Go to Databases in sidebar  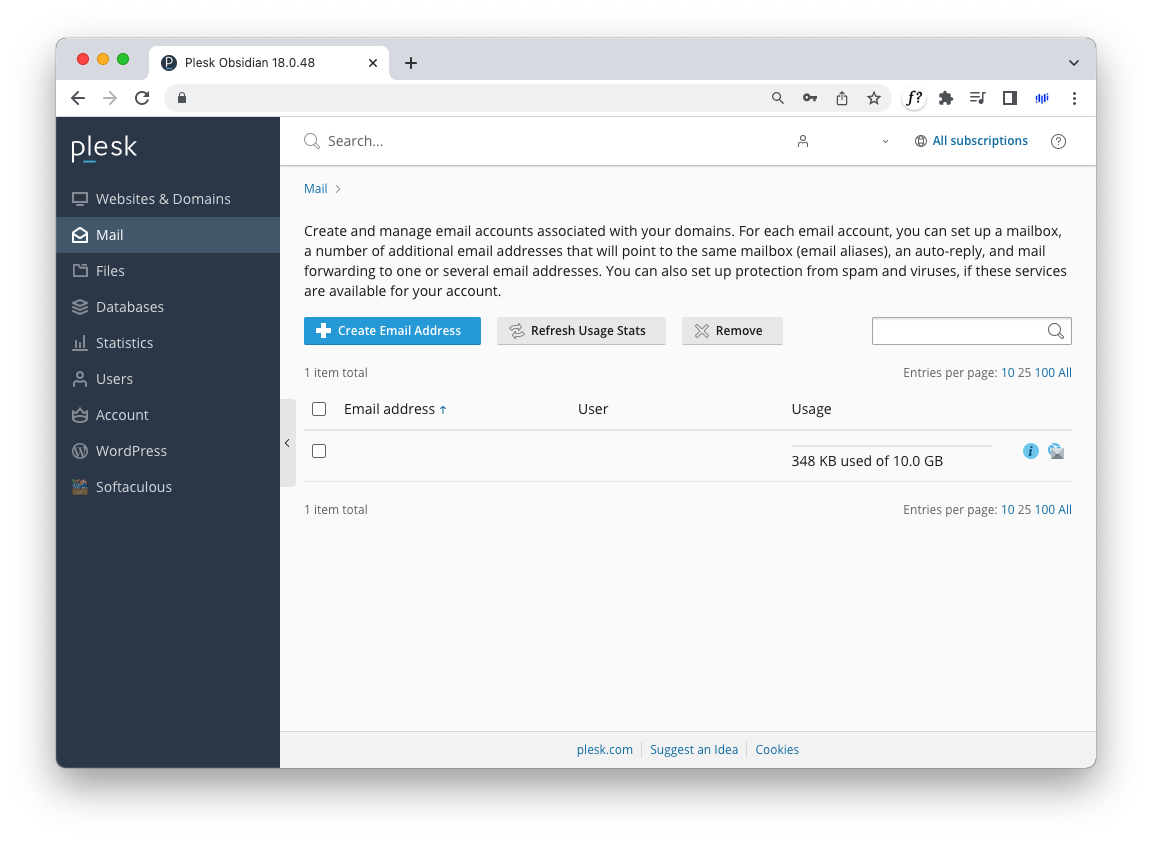[x=130, y=307]
